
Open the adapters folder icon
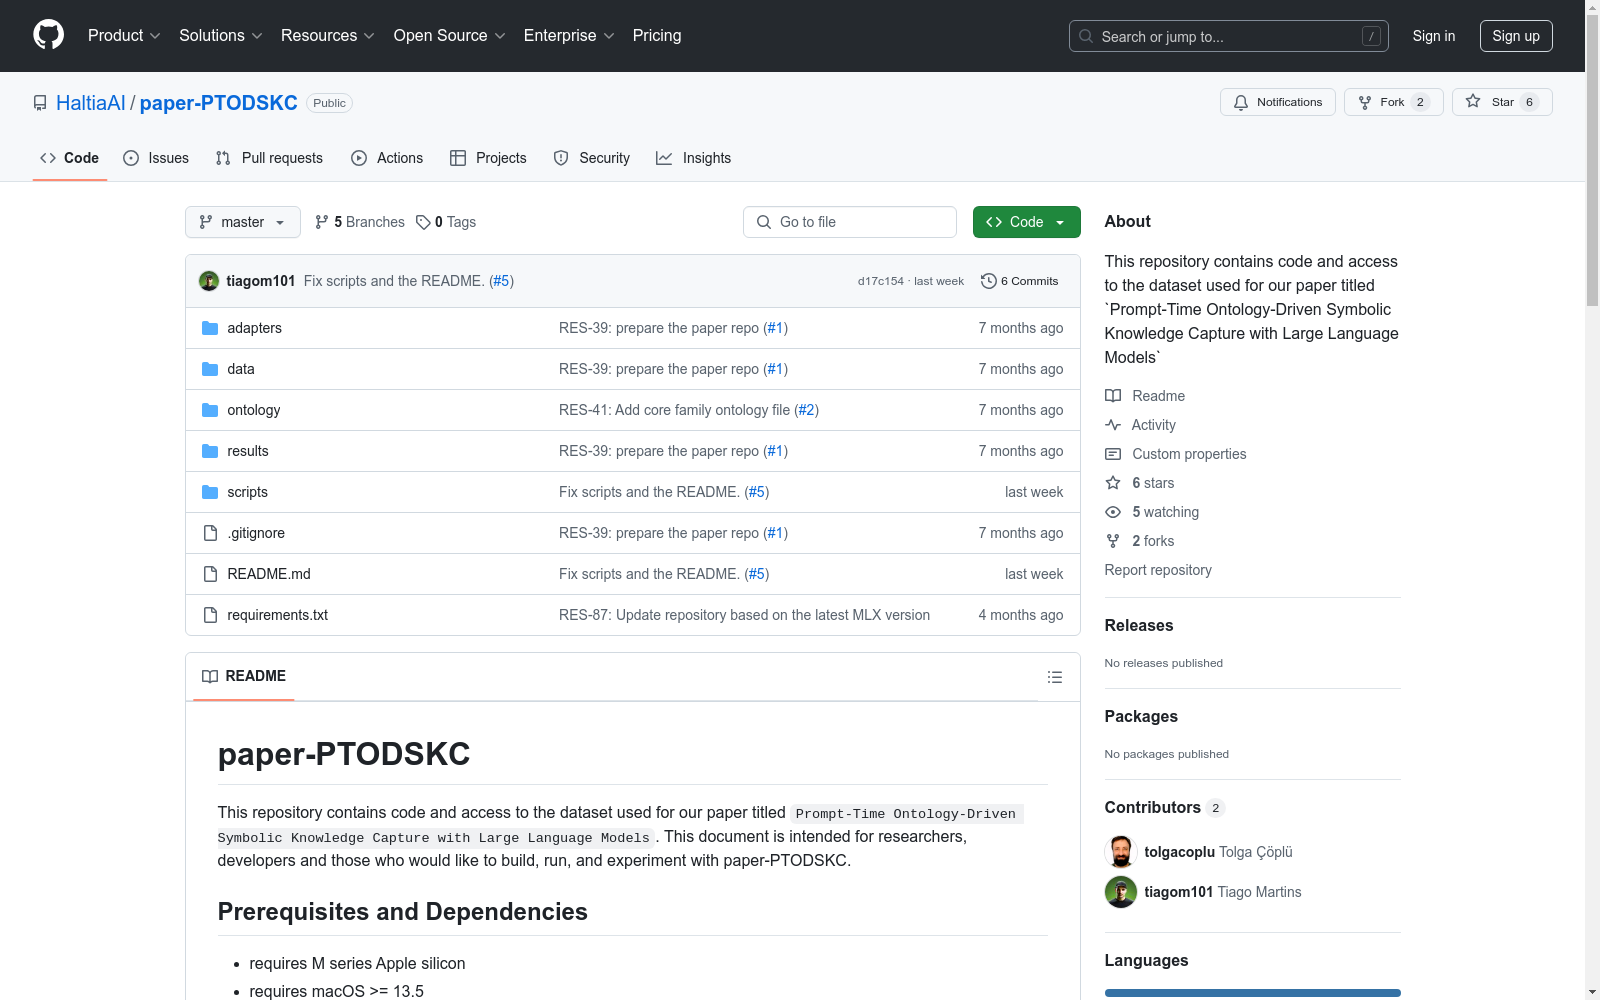pos(210,328)
